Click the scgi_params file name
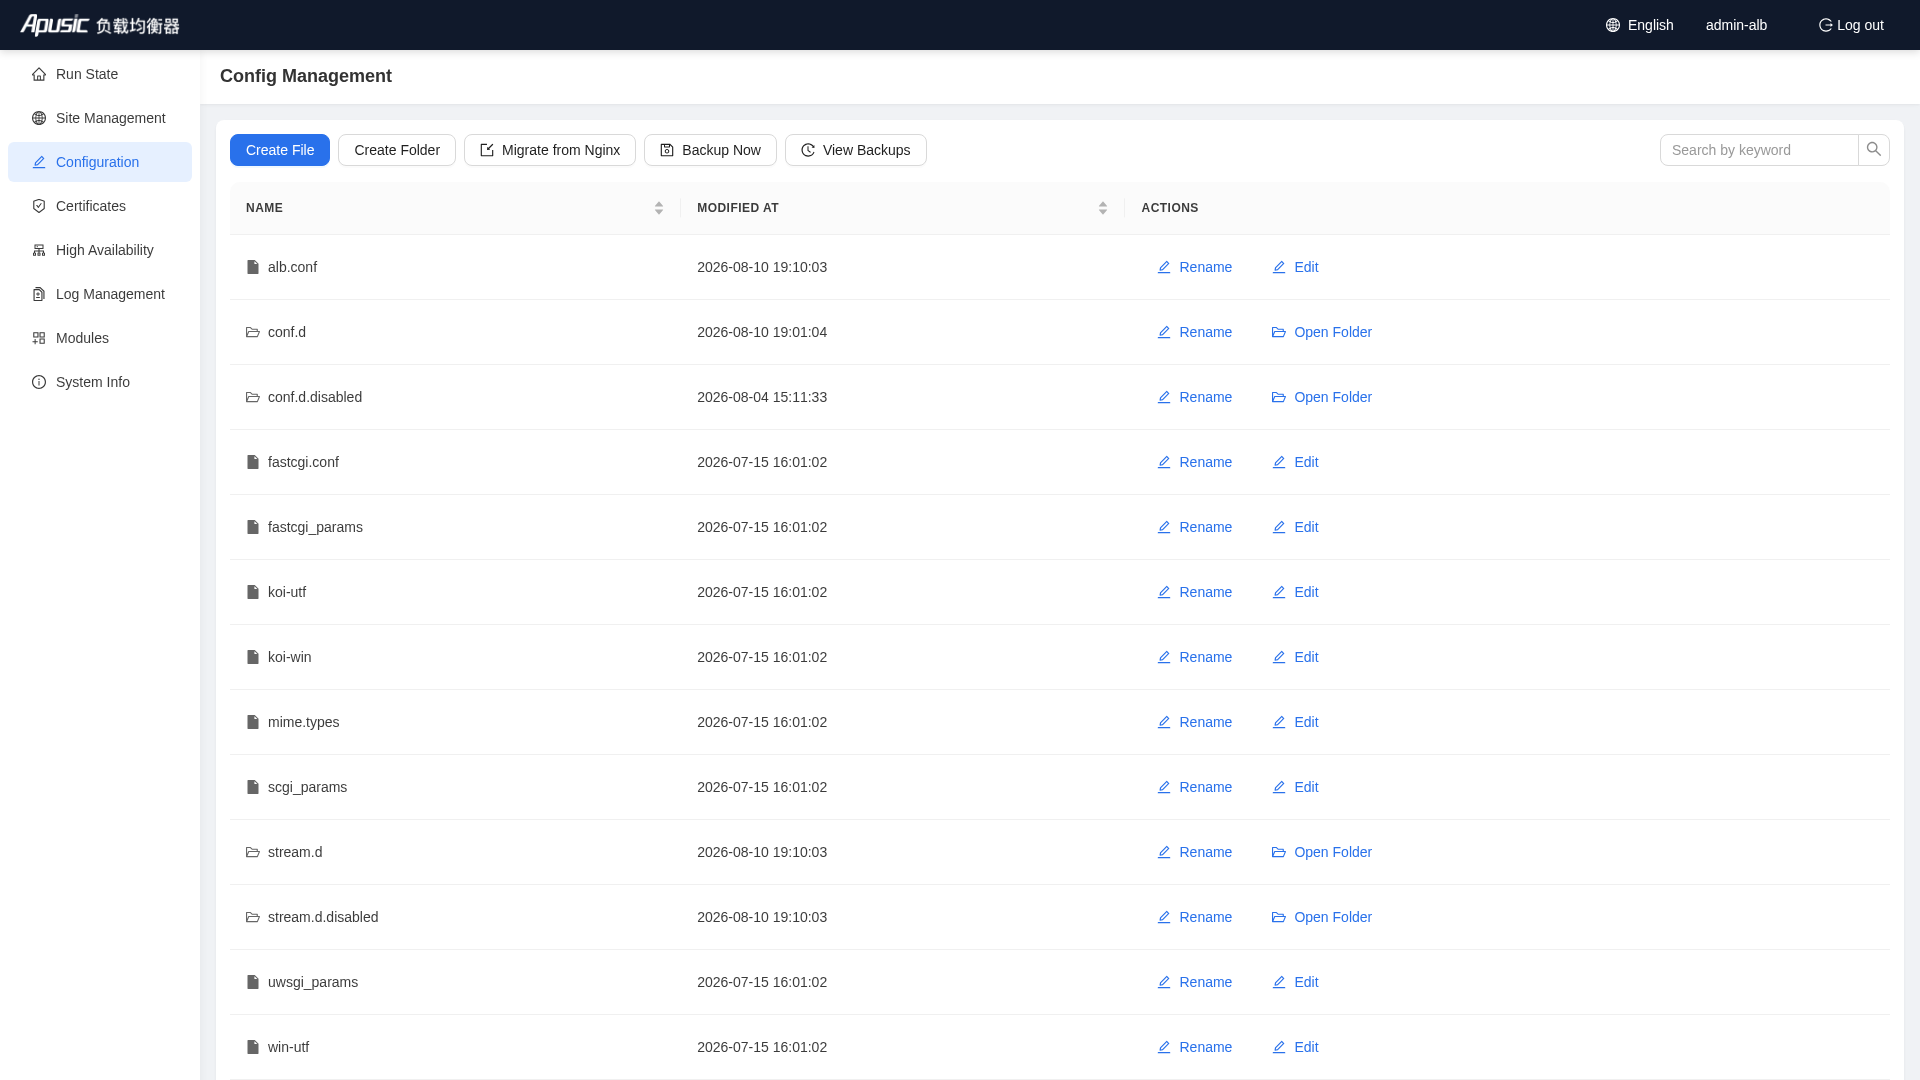 coord(307,787)
